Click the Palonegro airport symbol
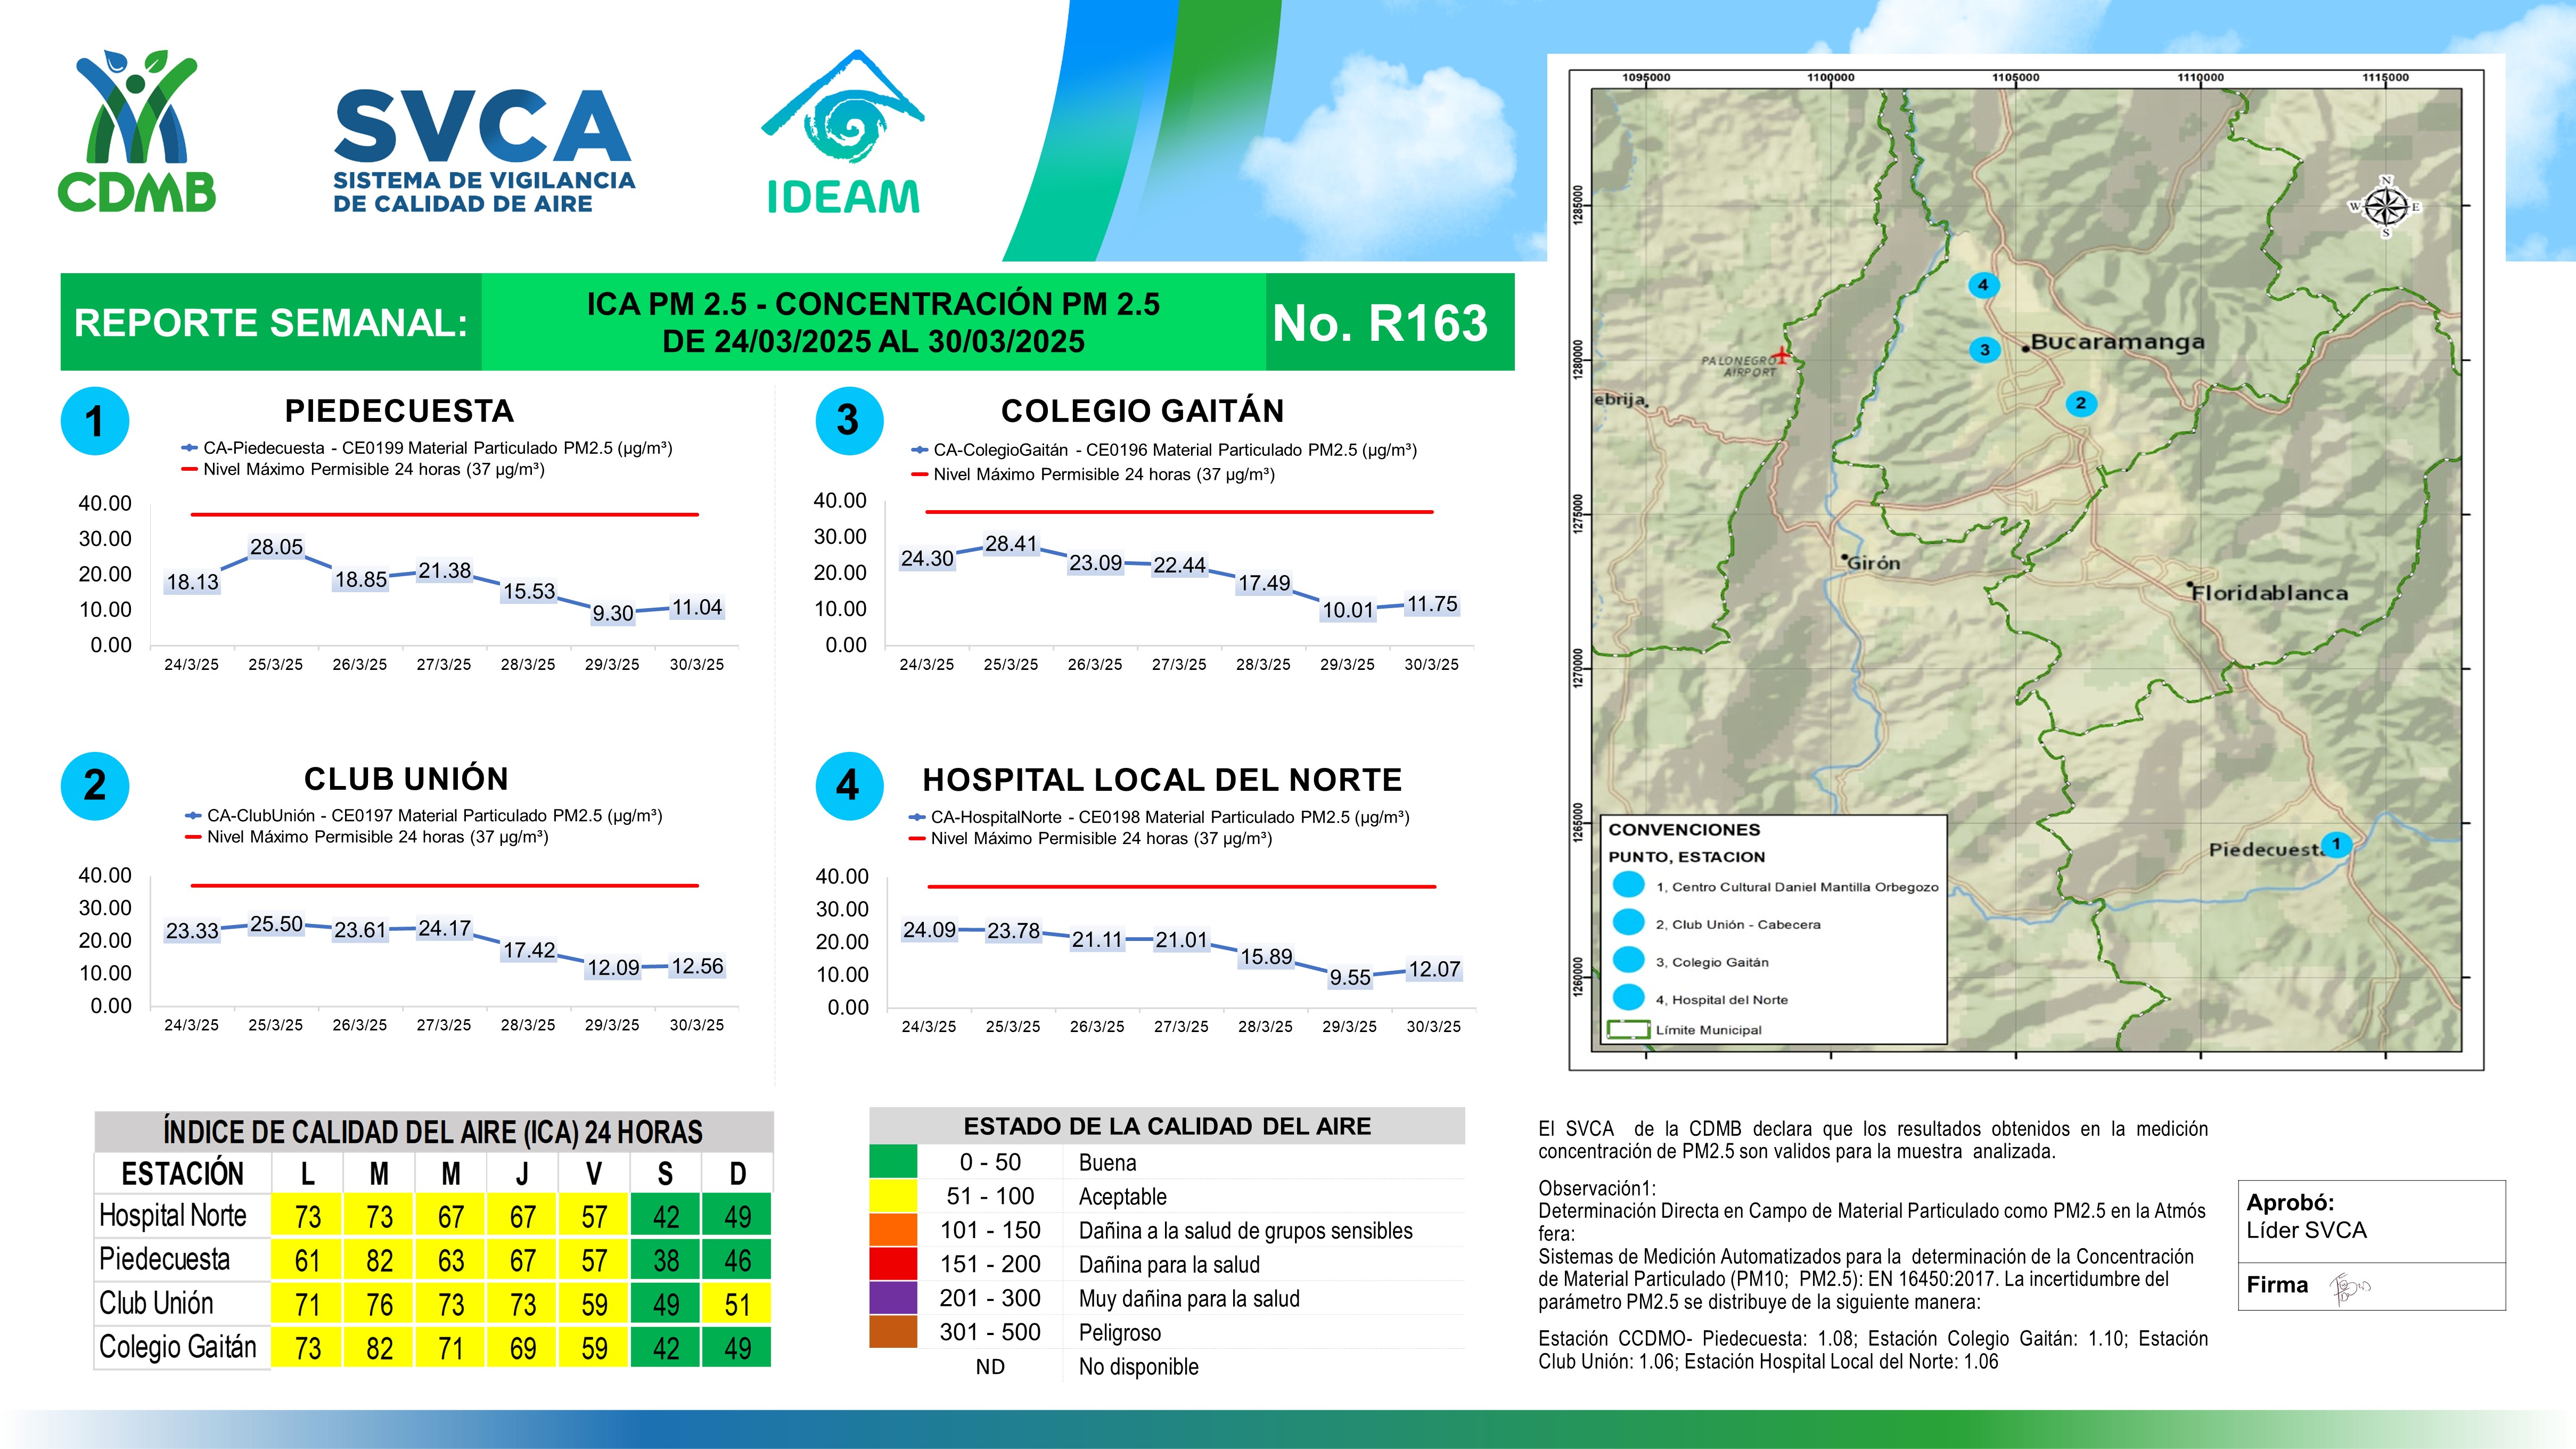Image resolution: width=2576 pixels, height=1449 pixels. (1781, 355)
